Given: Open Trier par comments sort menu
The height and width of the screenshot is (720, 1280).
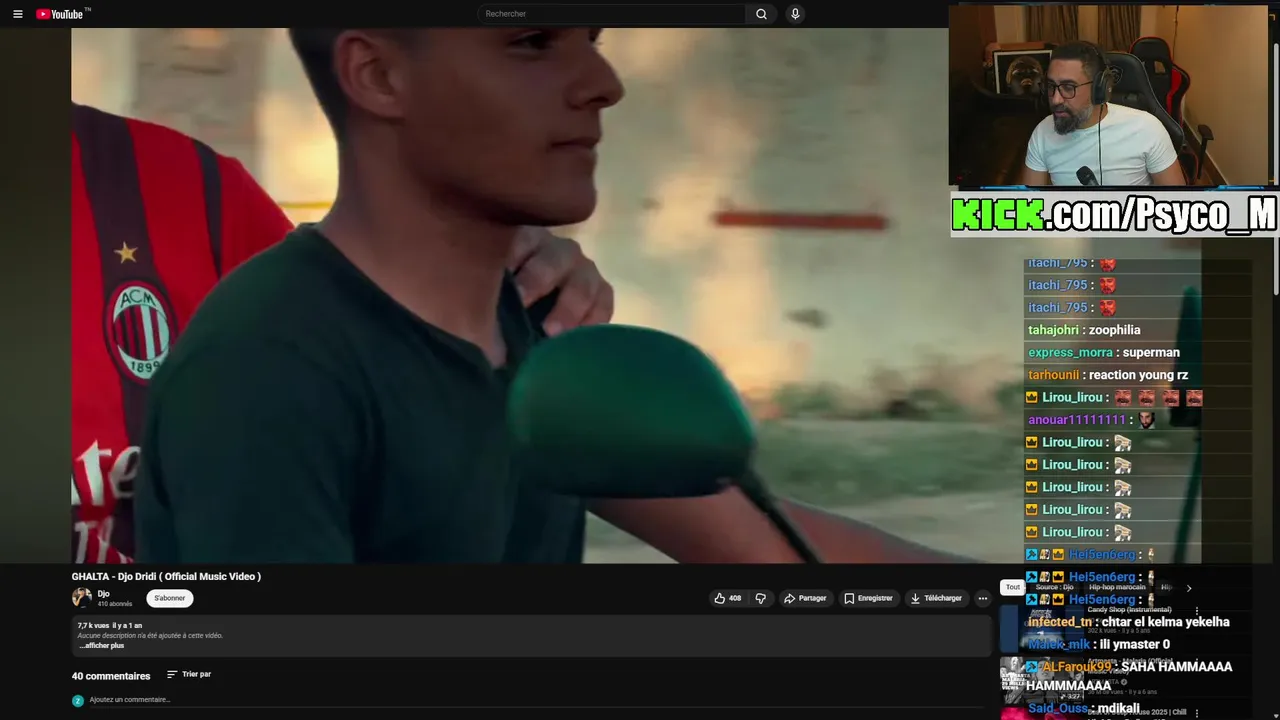Looking at the screenshot, I should 189,674.
